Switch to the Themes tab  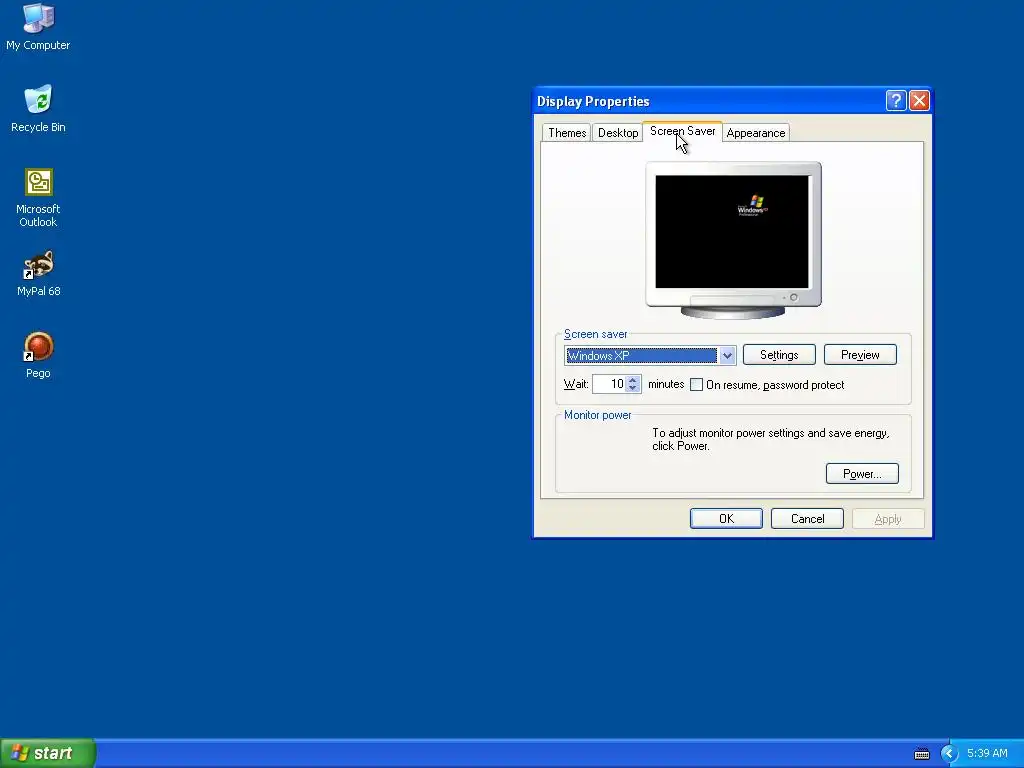567,133
